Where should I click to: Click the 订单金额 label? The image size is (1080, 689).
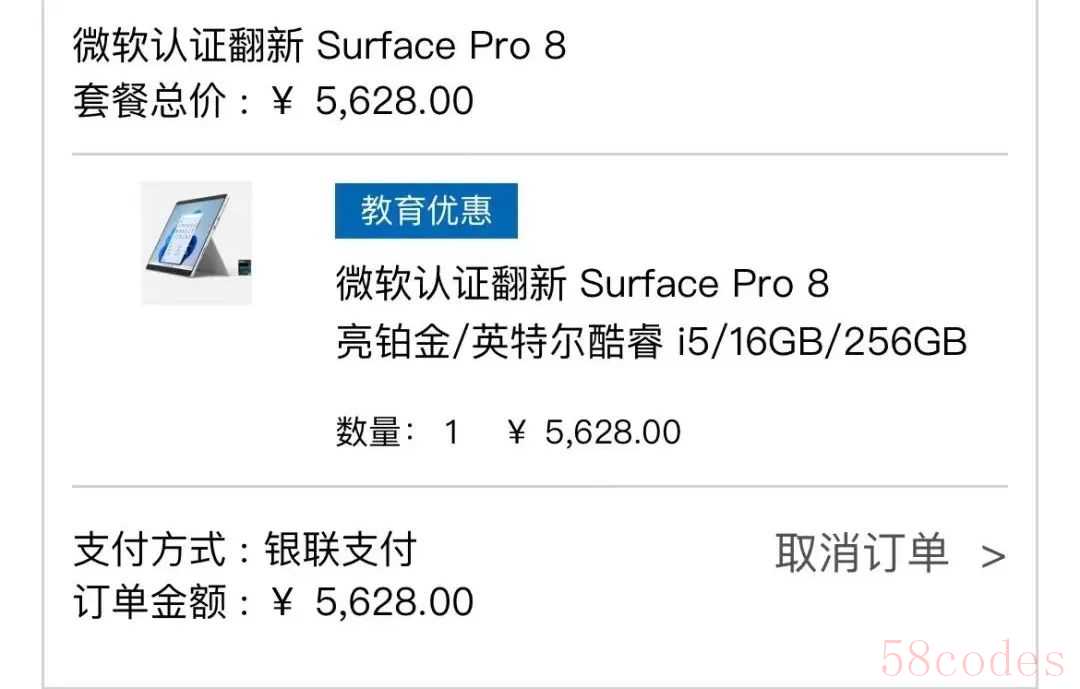tap(150, 602)
